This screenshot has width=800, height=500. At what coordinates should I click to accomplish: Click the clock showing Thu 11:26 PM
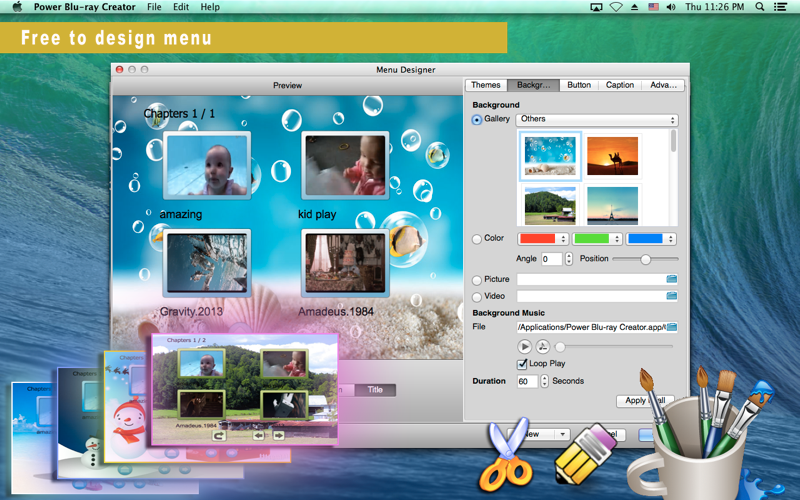714,7
